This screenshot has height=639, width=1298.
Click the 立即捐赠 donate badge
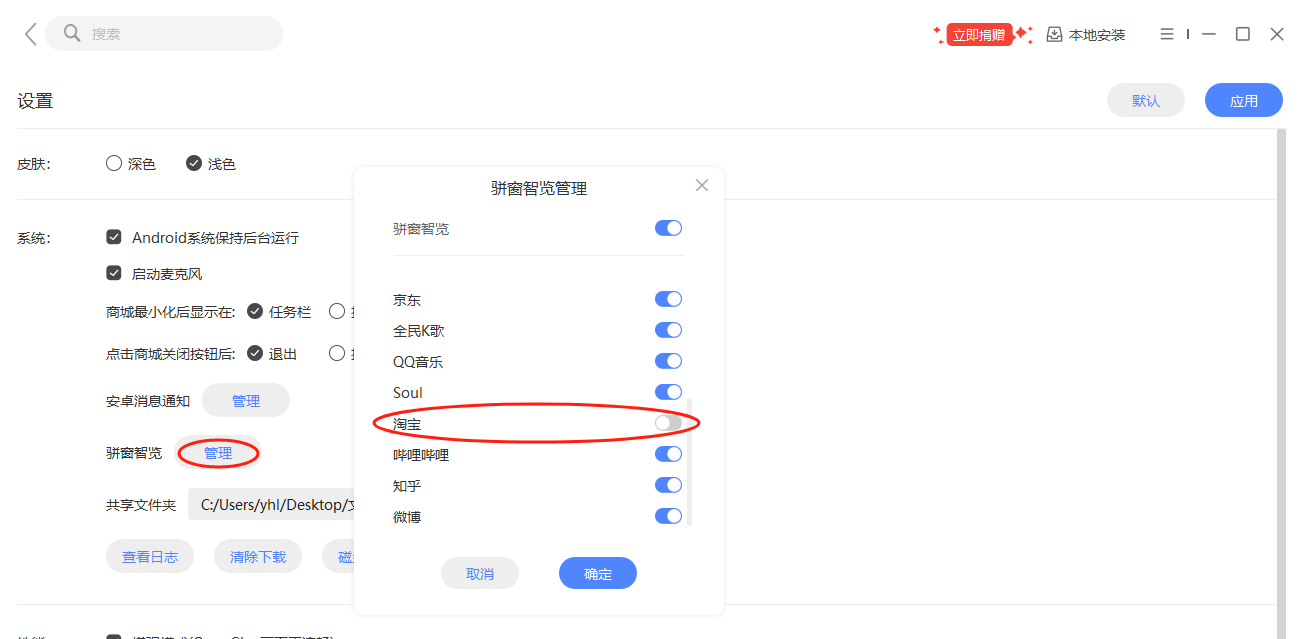tap(979, 35)
